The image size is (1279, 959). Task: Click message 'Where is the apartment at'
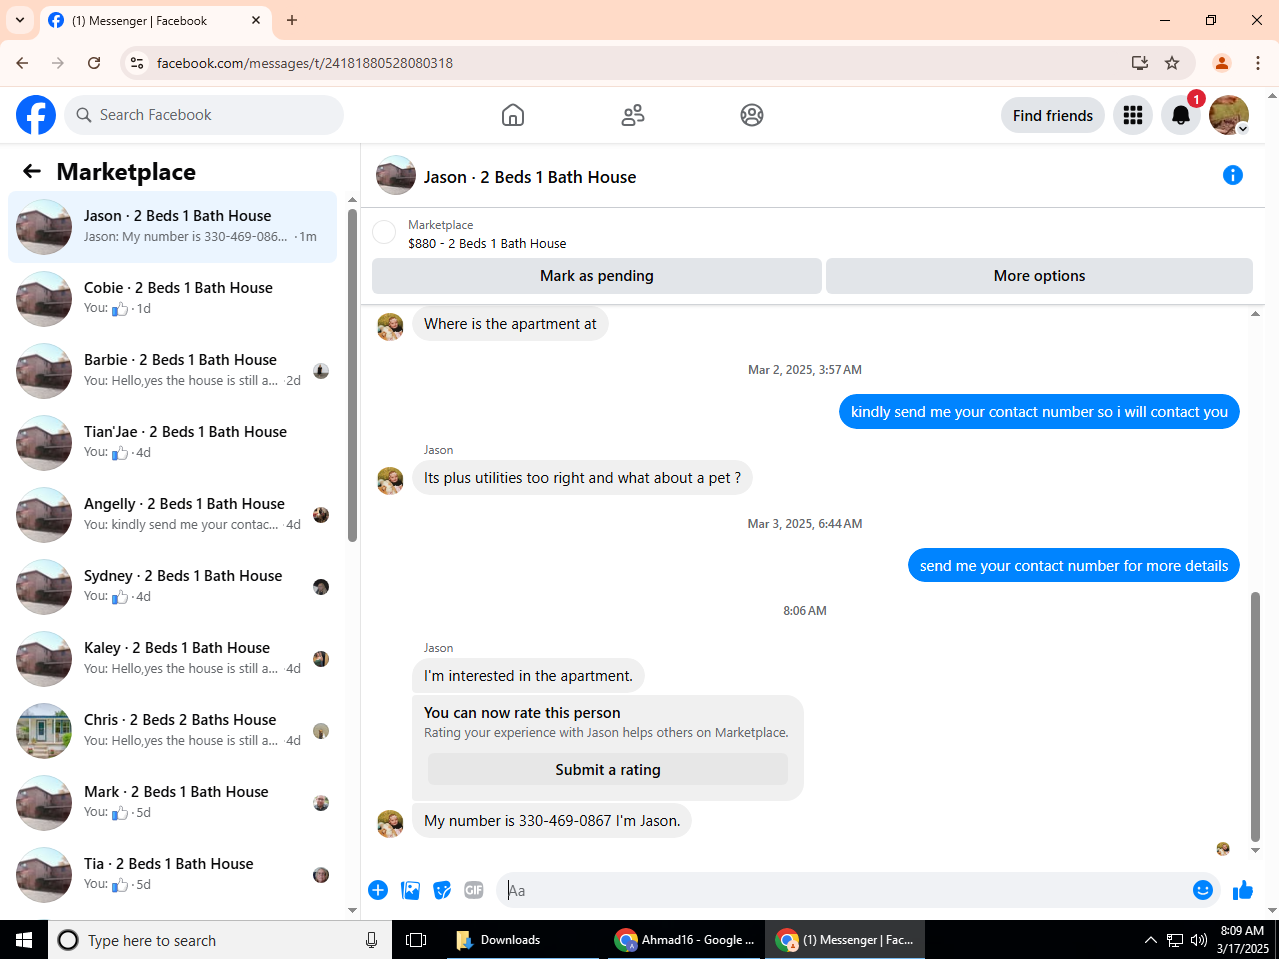(510, 324)
